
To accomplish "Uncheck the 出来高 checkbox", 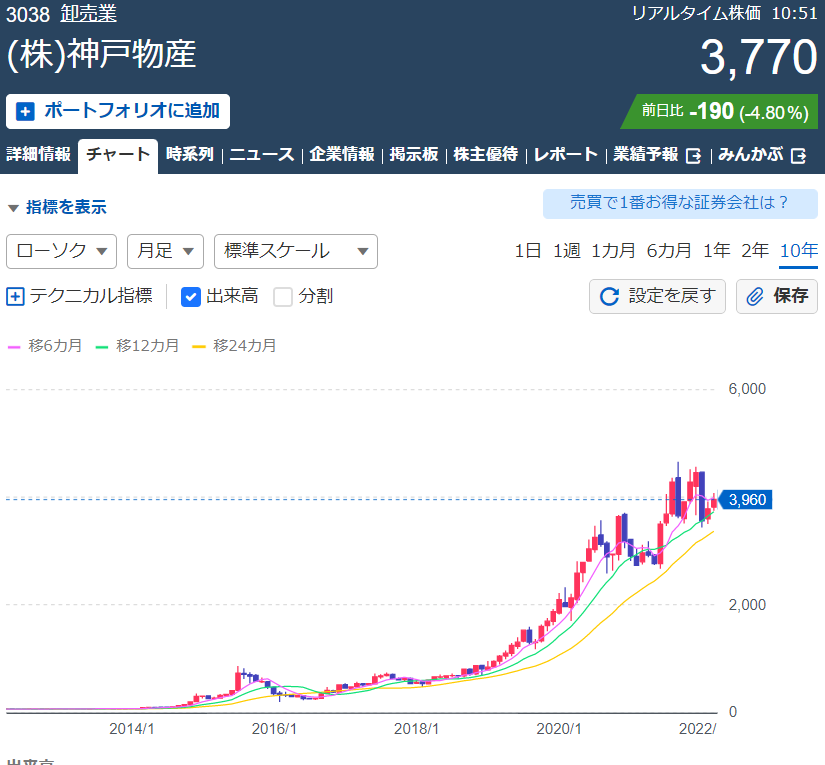I will click(191, 296).
